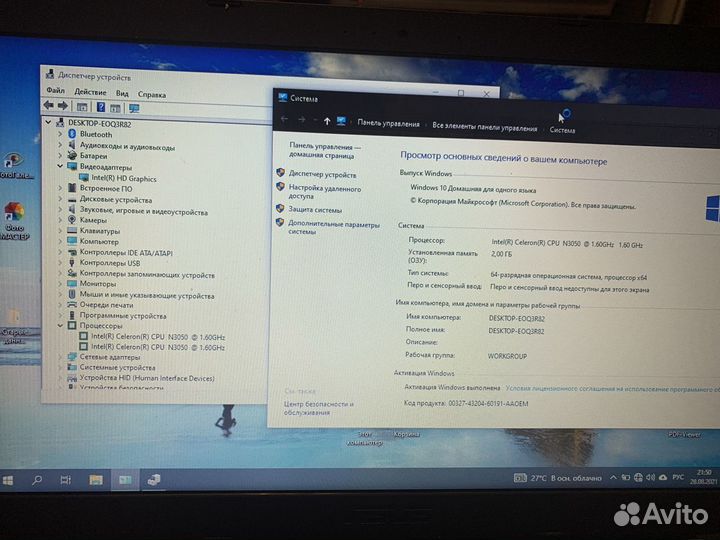Click the up arrow in Система window
Viewport: 720px width, 540px height.
[x=327, y=121]
